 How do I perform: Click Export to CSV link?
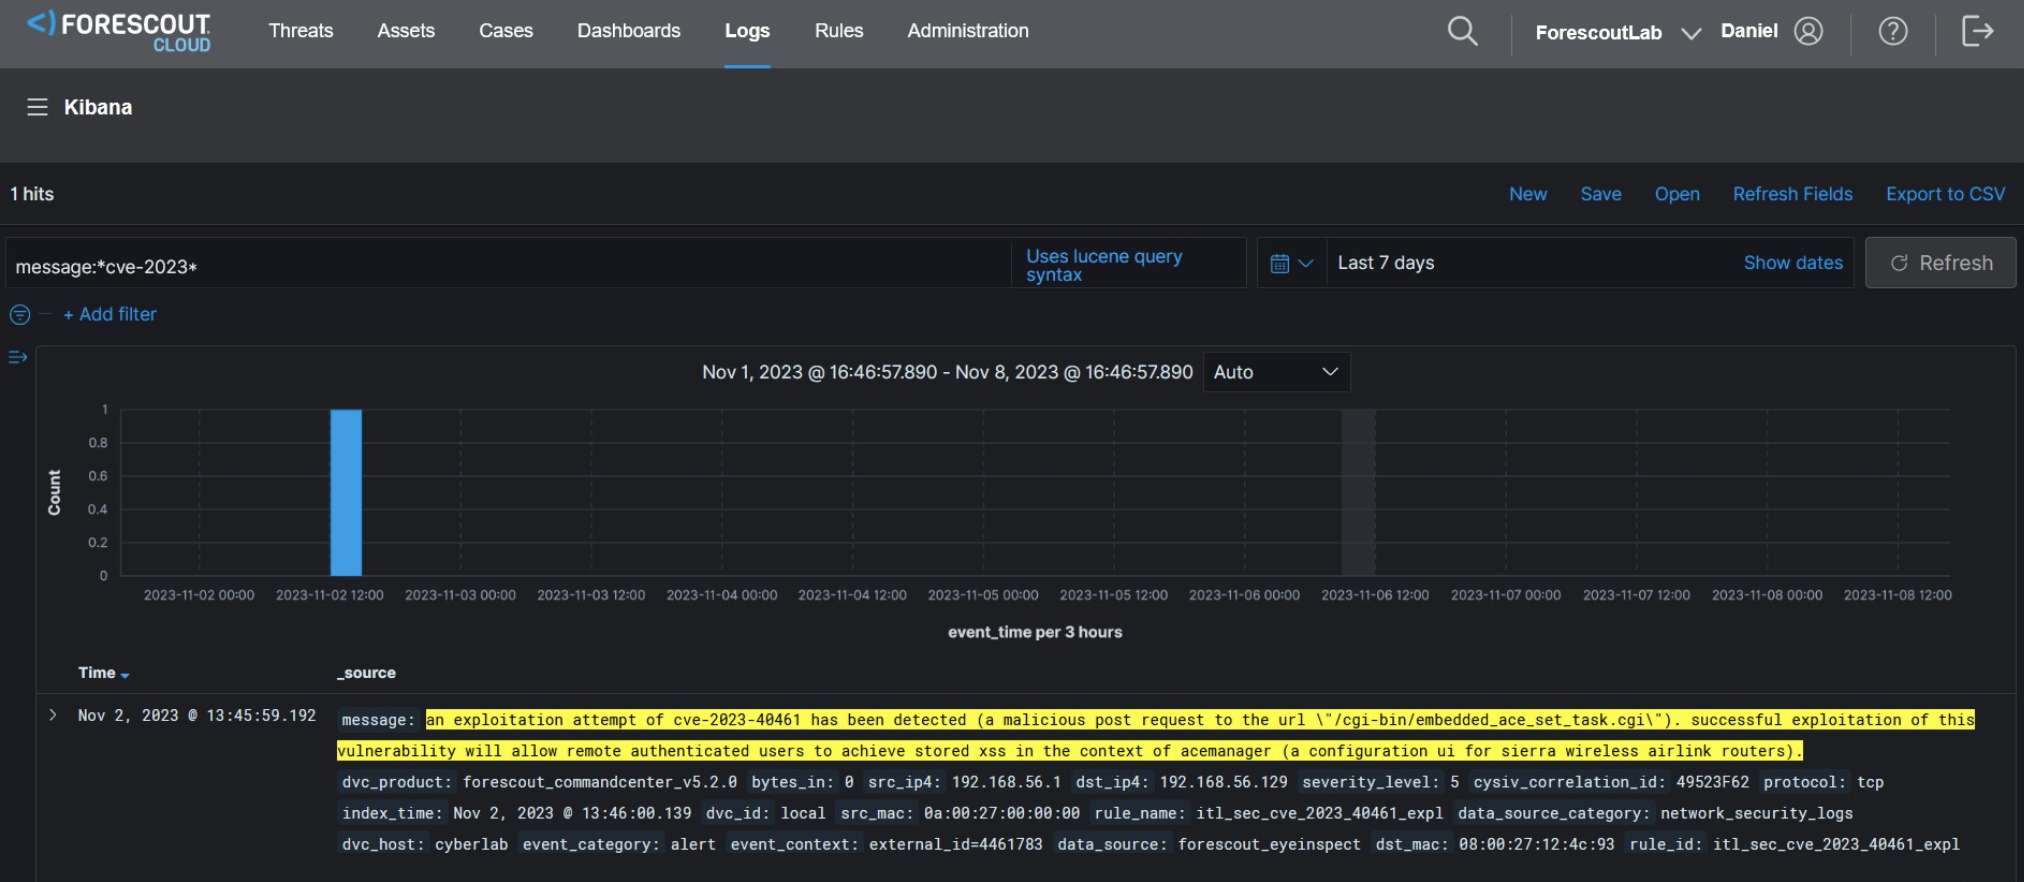pos(1945,194)
